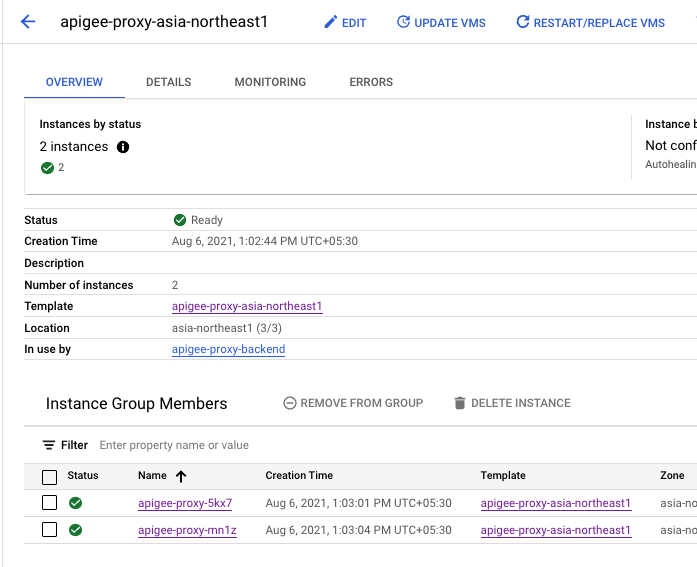Image resolution: width=697 pixels, height=567 pixels.
Task: Click the back arrow icon
Action: click(28, 22)
